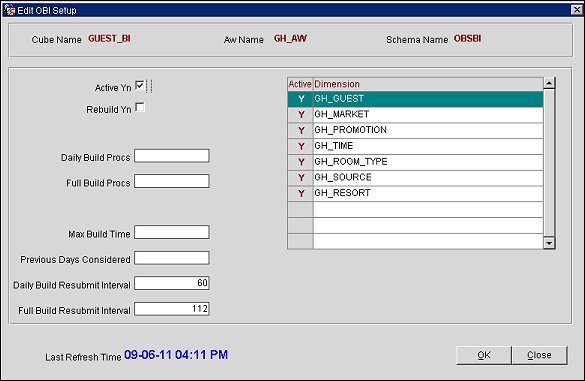585x381 pixels.
Task: Click the Full Build Procs field
Action: [x=172, y=181]
